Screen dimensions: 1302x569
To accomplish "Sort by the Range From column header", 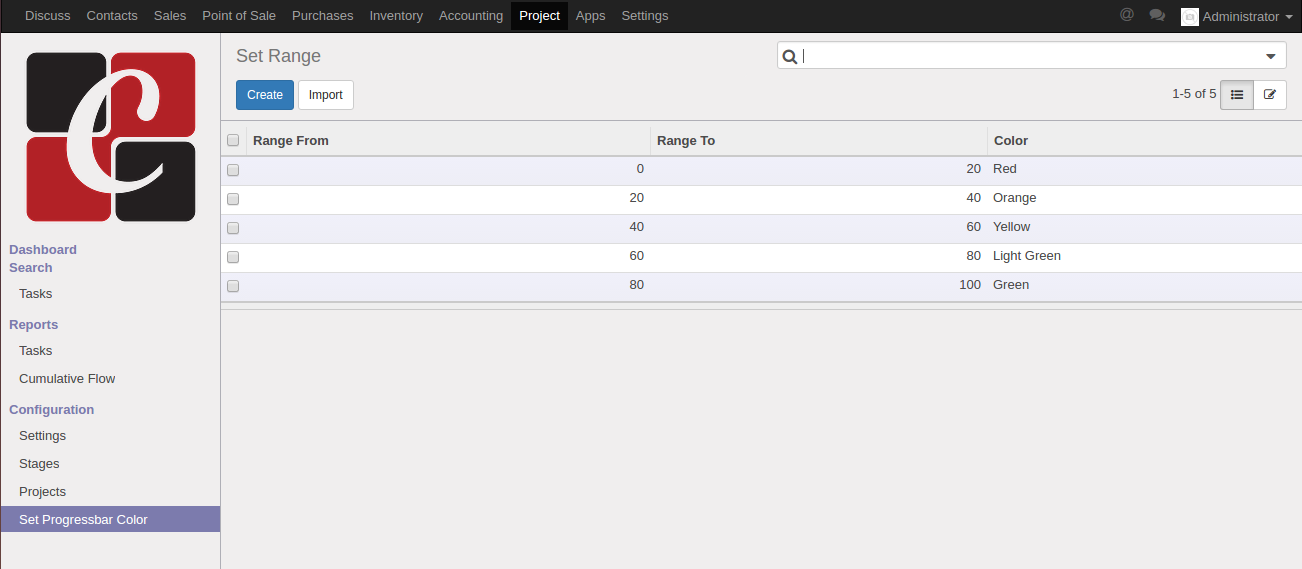I will pyautogui.click(x=291, y=140).
